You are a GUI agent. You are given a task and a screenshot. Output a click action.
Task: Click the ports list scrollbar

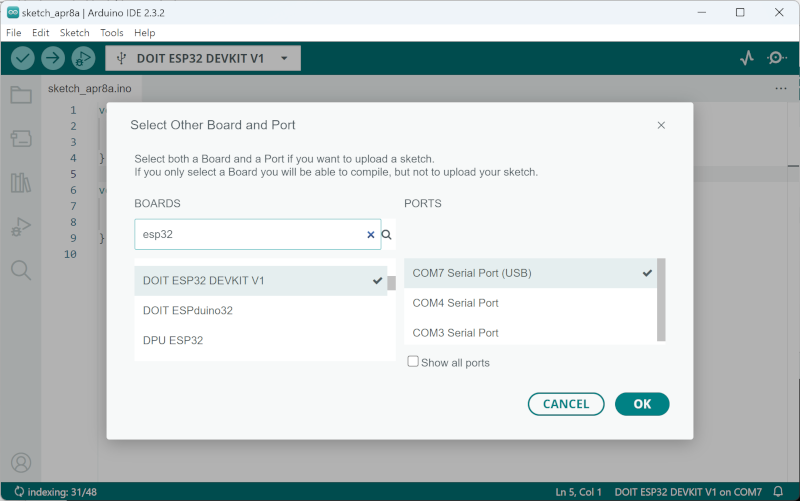661,300
